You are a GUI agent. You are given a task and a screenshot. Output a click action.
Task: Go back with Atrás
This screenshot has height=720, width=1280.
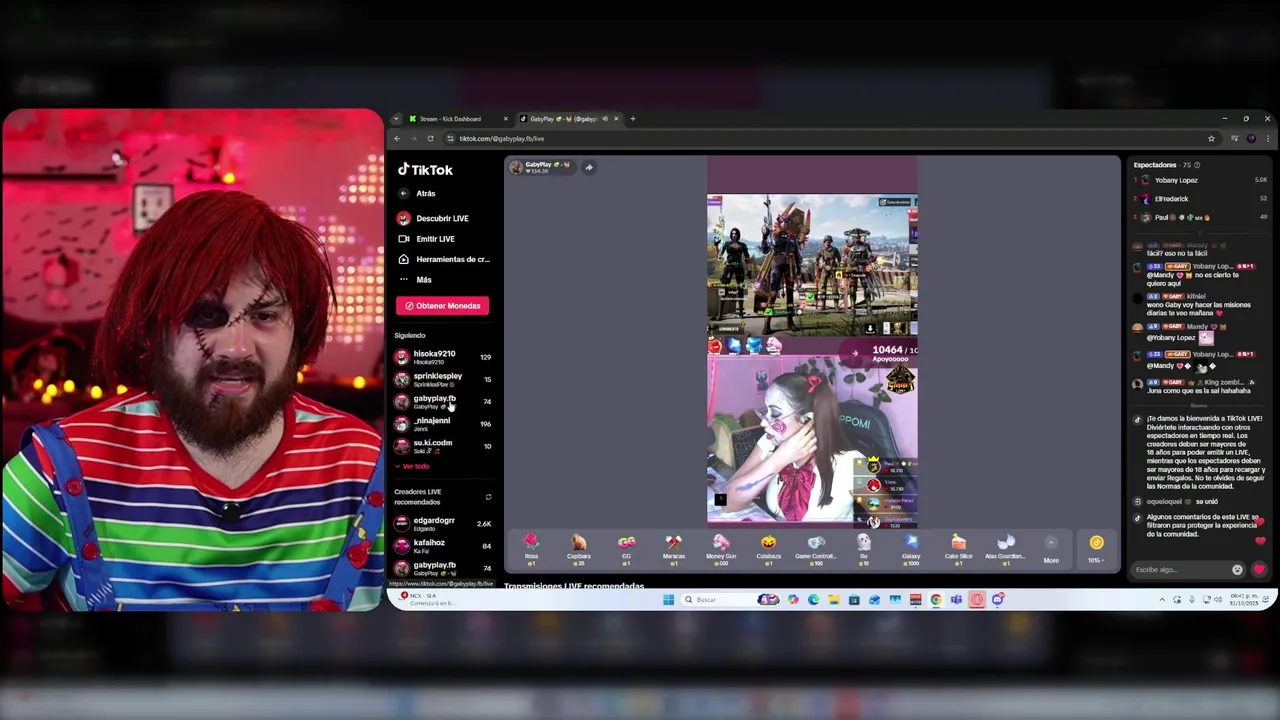tap(418, 194)
